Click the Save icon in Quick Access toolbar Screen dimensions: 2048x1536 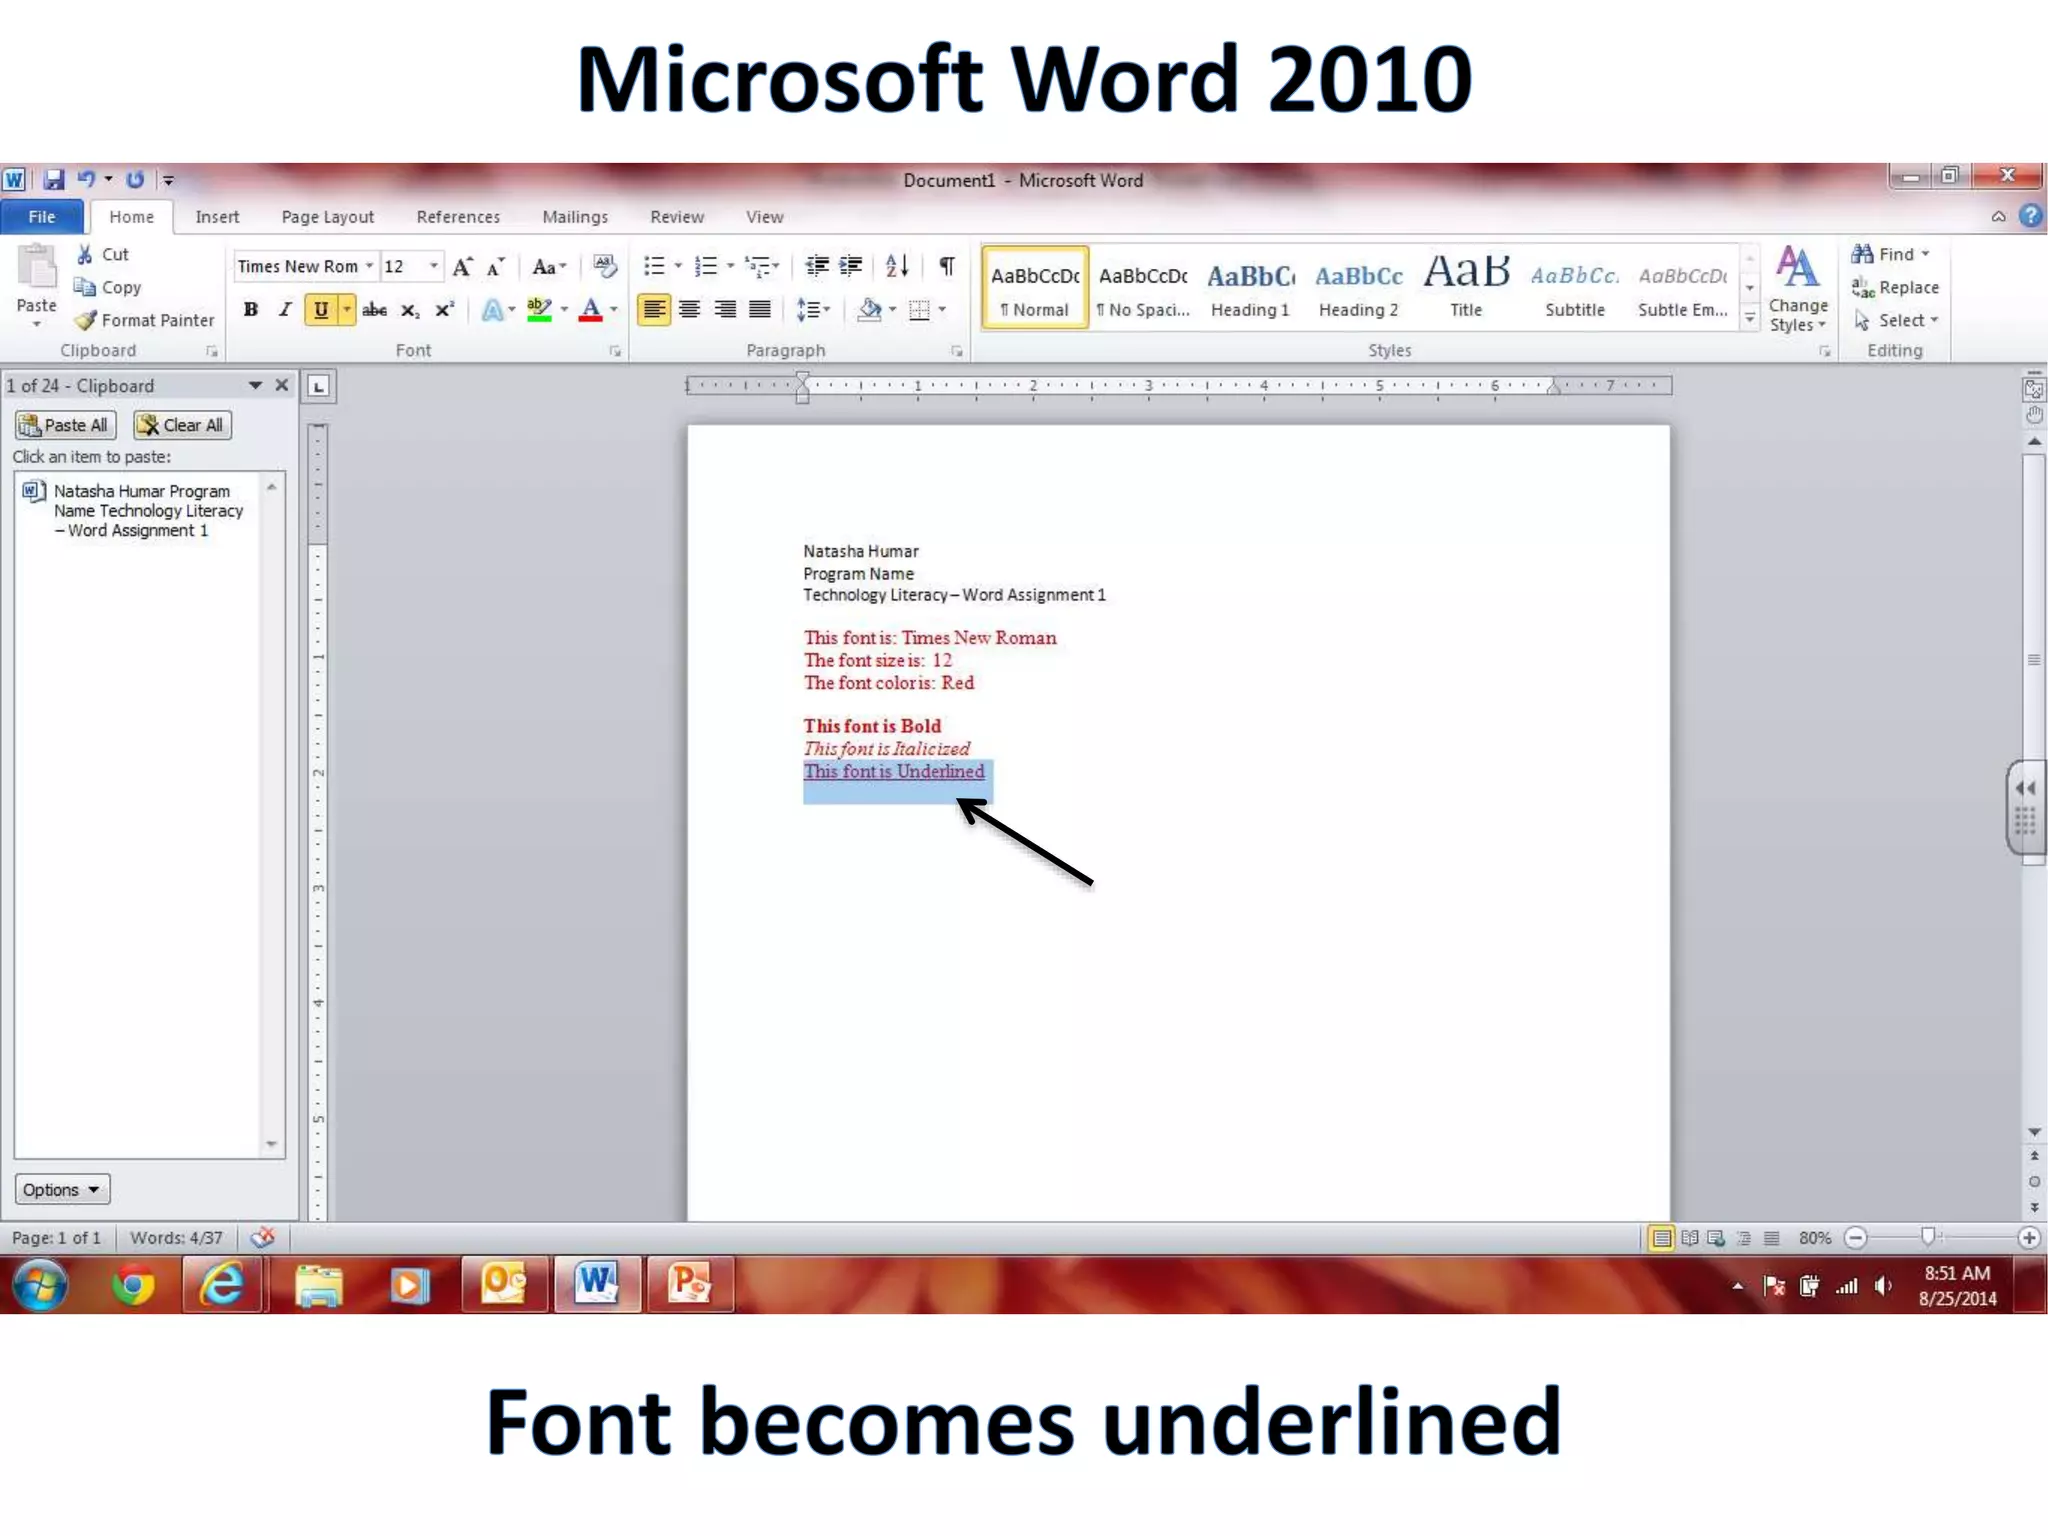pyautogui.click(x=54, y=180)
